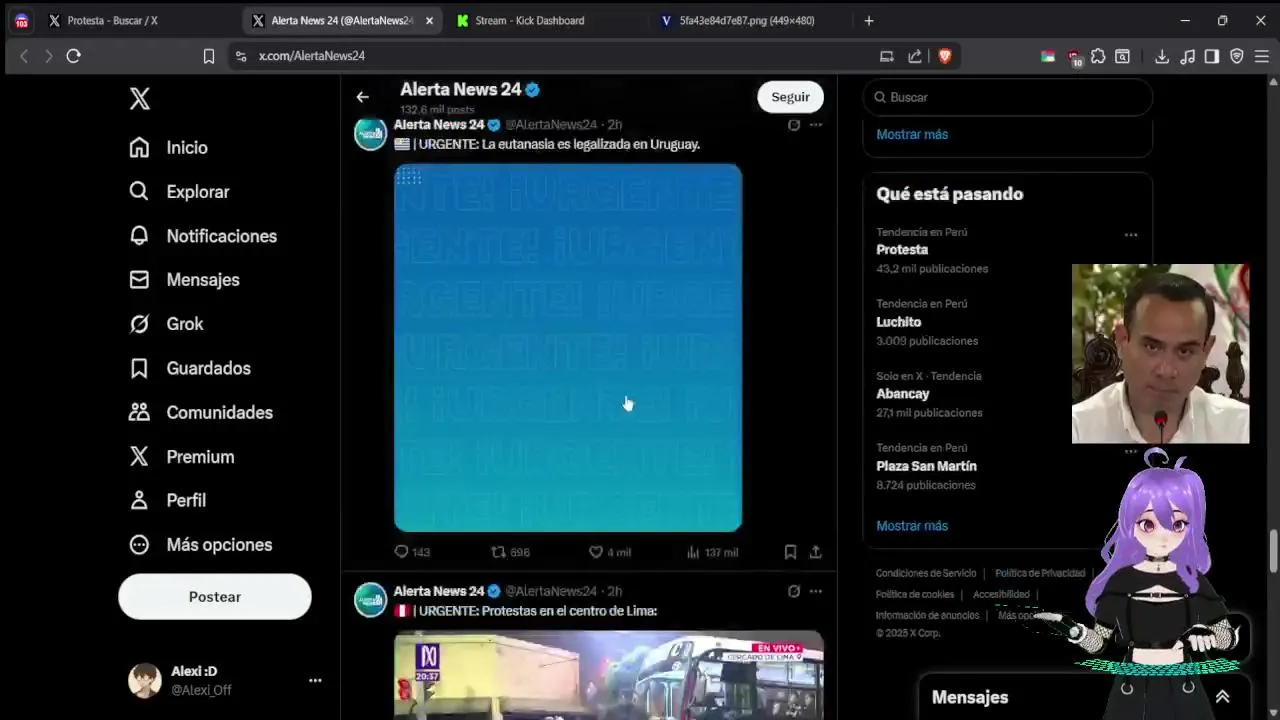Click the music note media control icon

point(1187,56)
